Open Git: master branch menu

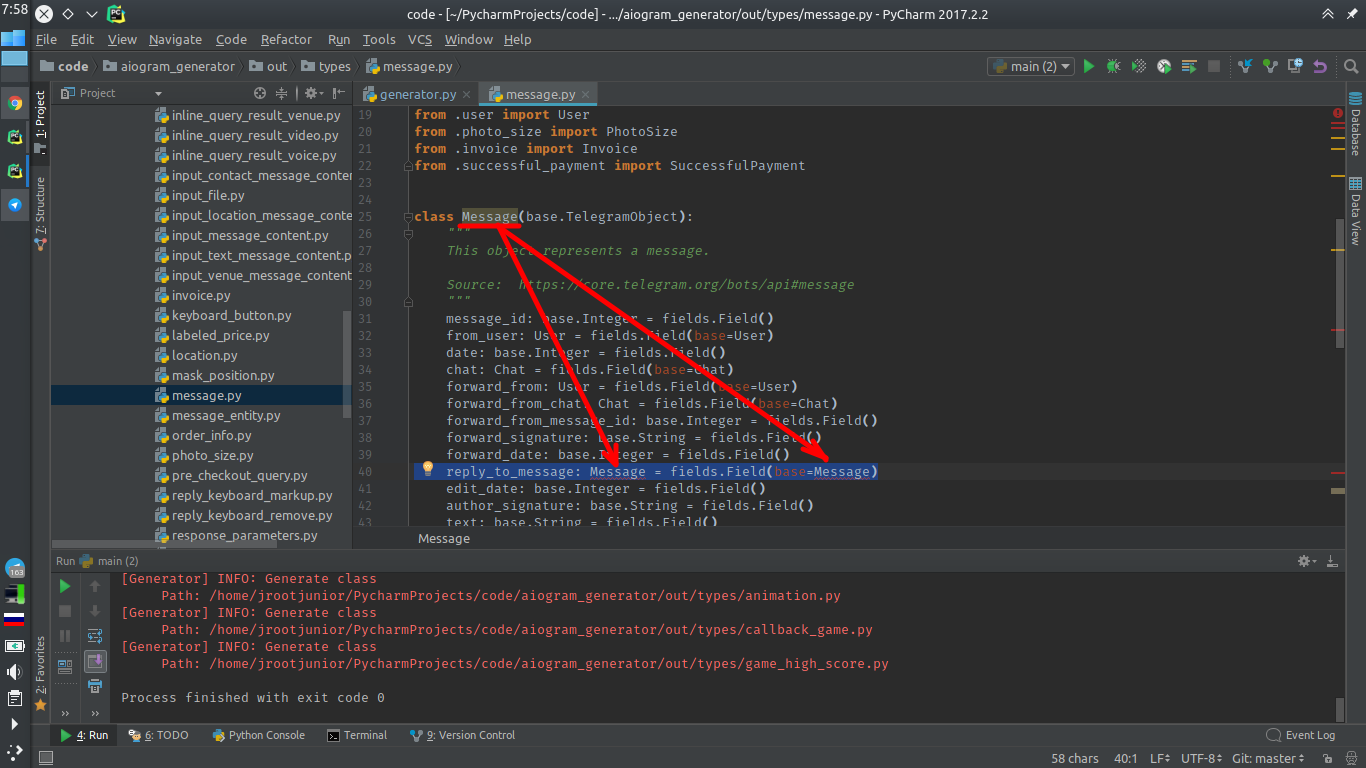click(1267, 759)
